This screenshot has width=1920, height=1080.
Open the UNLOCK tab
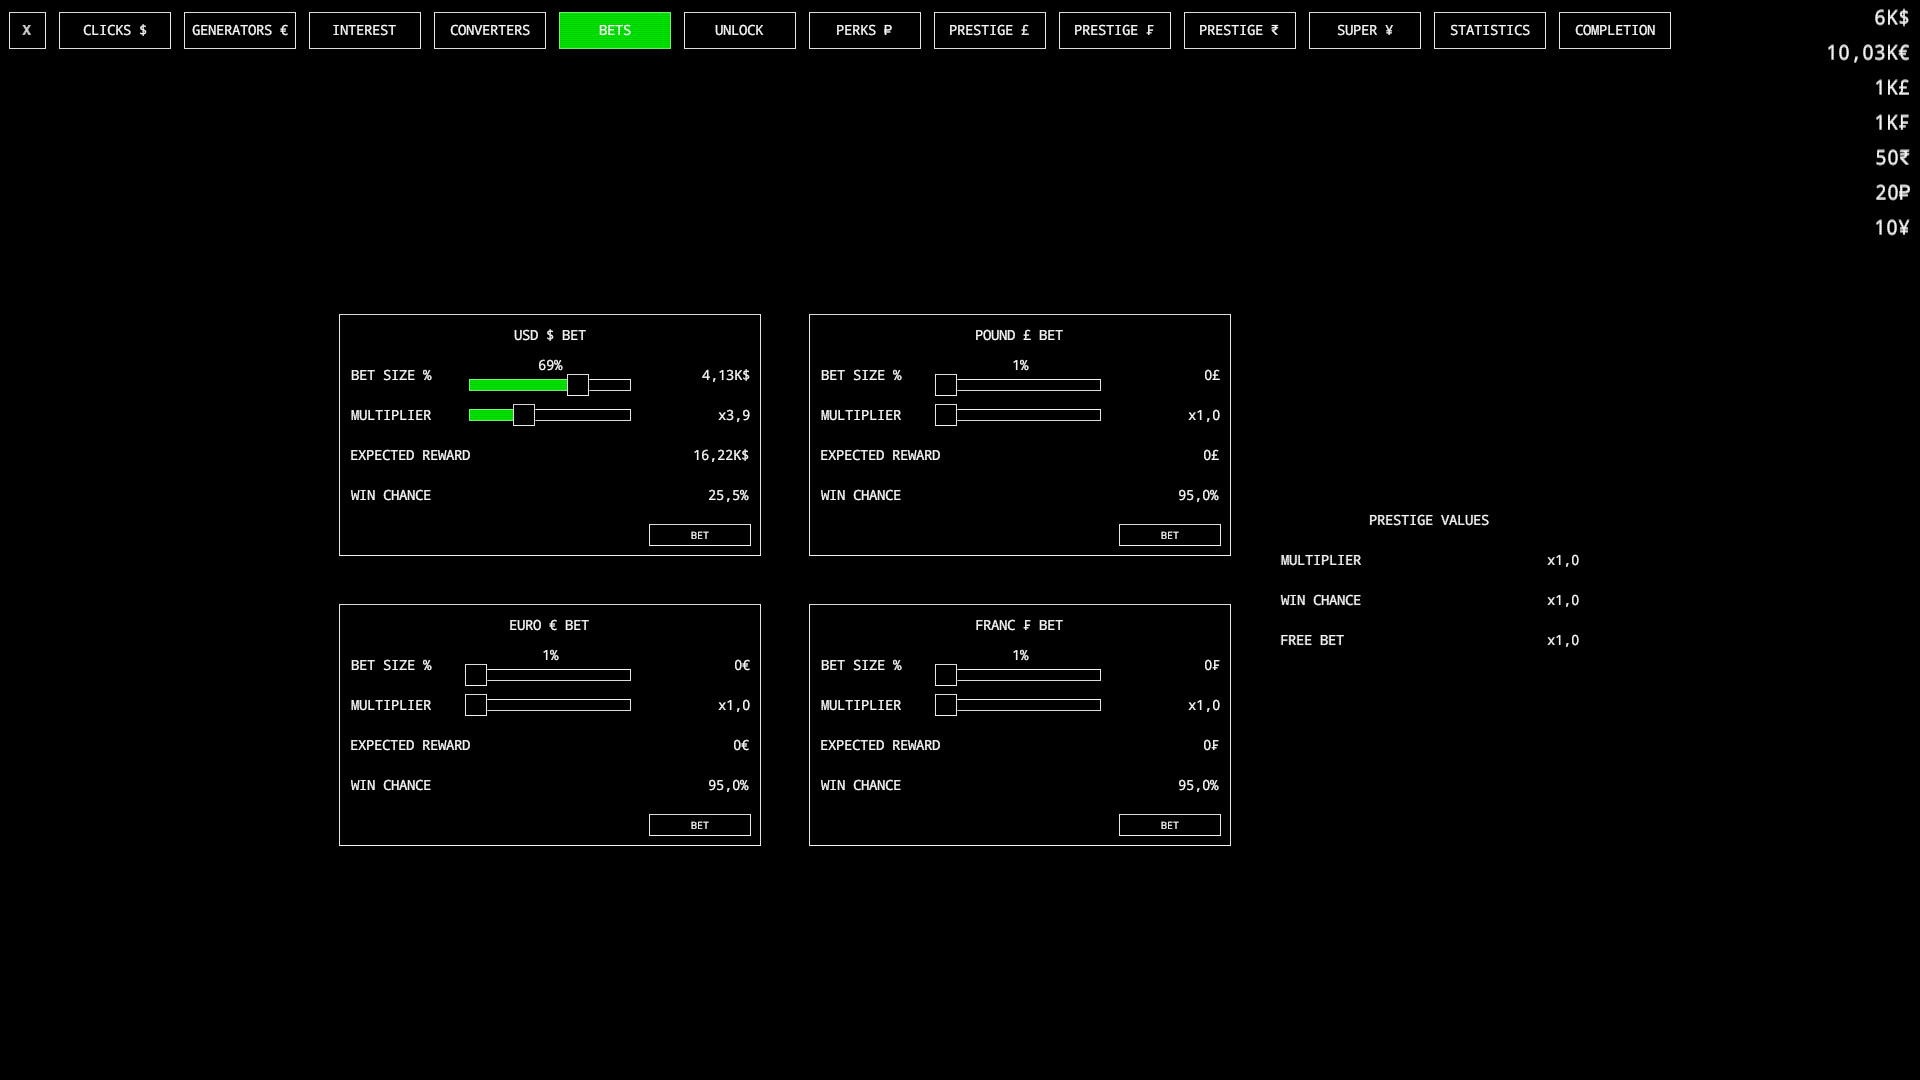(x=739, y=30)
